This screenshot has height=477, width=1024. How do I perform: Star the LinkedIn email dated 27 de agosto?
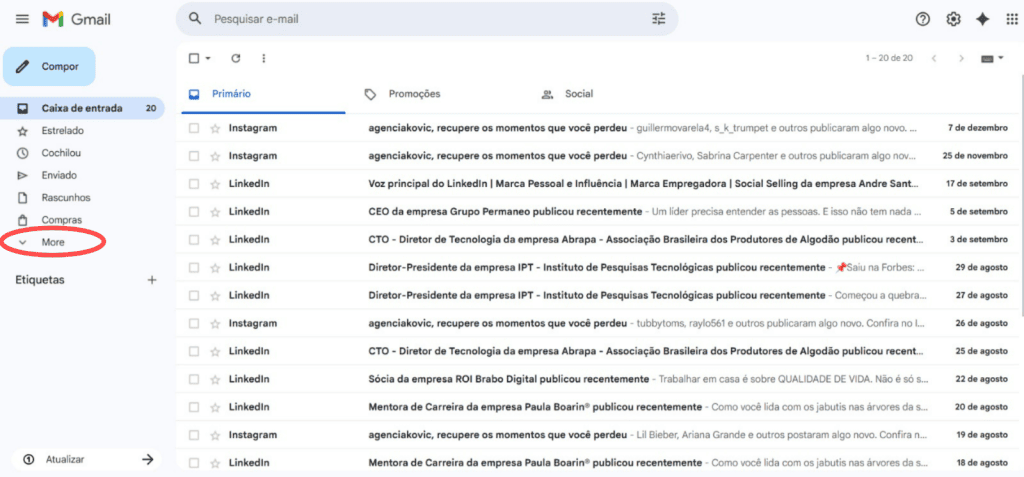click(215, 295)
